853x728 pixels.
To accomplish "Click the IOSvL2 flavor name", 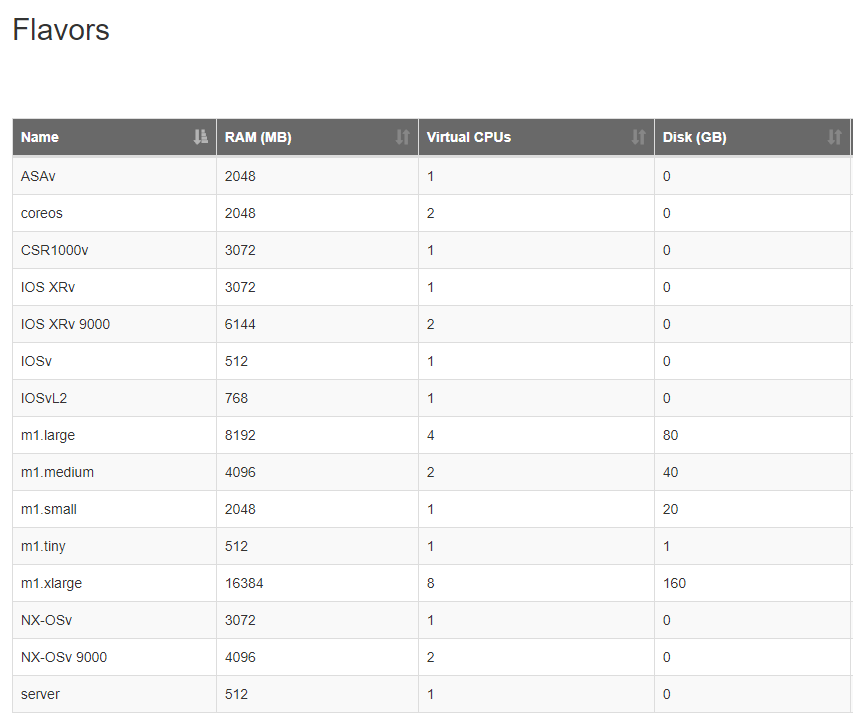I will tap(44, 398).
